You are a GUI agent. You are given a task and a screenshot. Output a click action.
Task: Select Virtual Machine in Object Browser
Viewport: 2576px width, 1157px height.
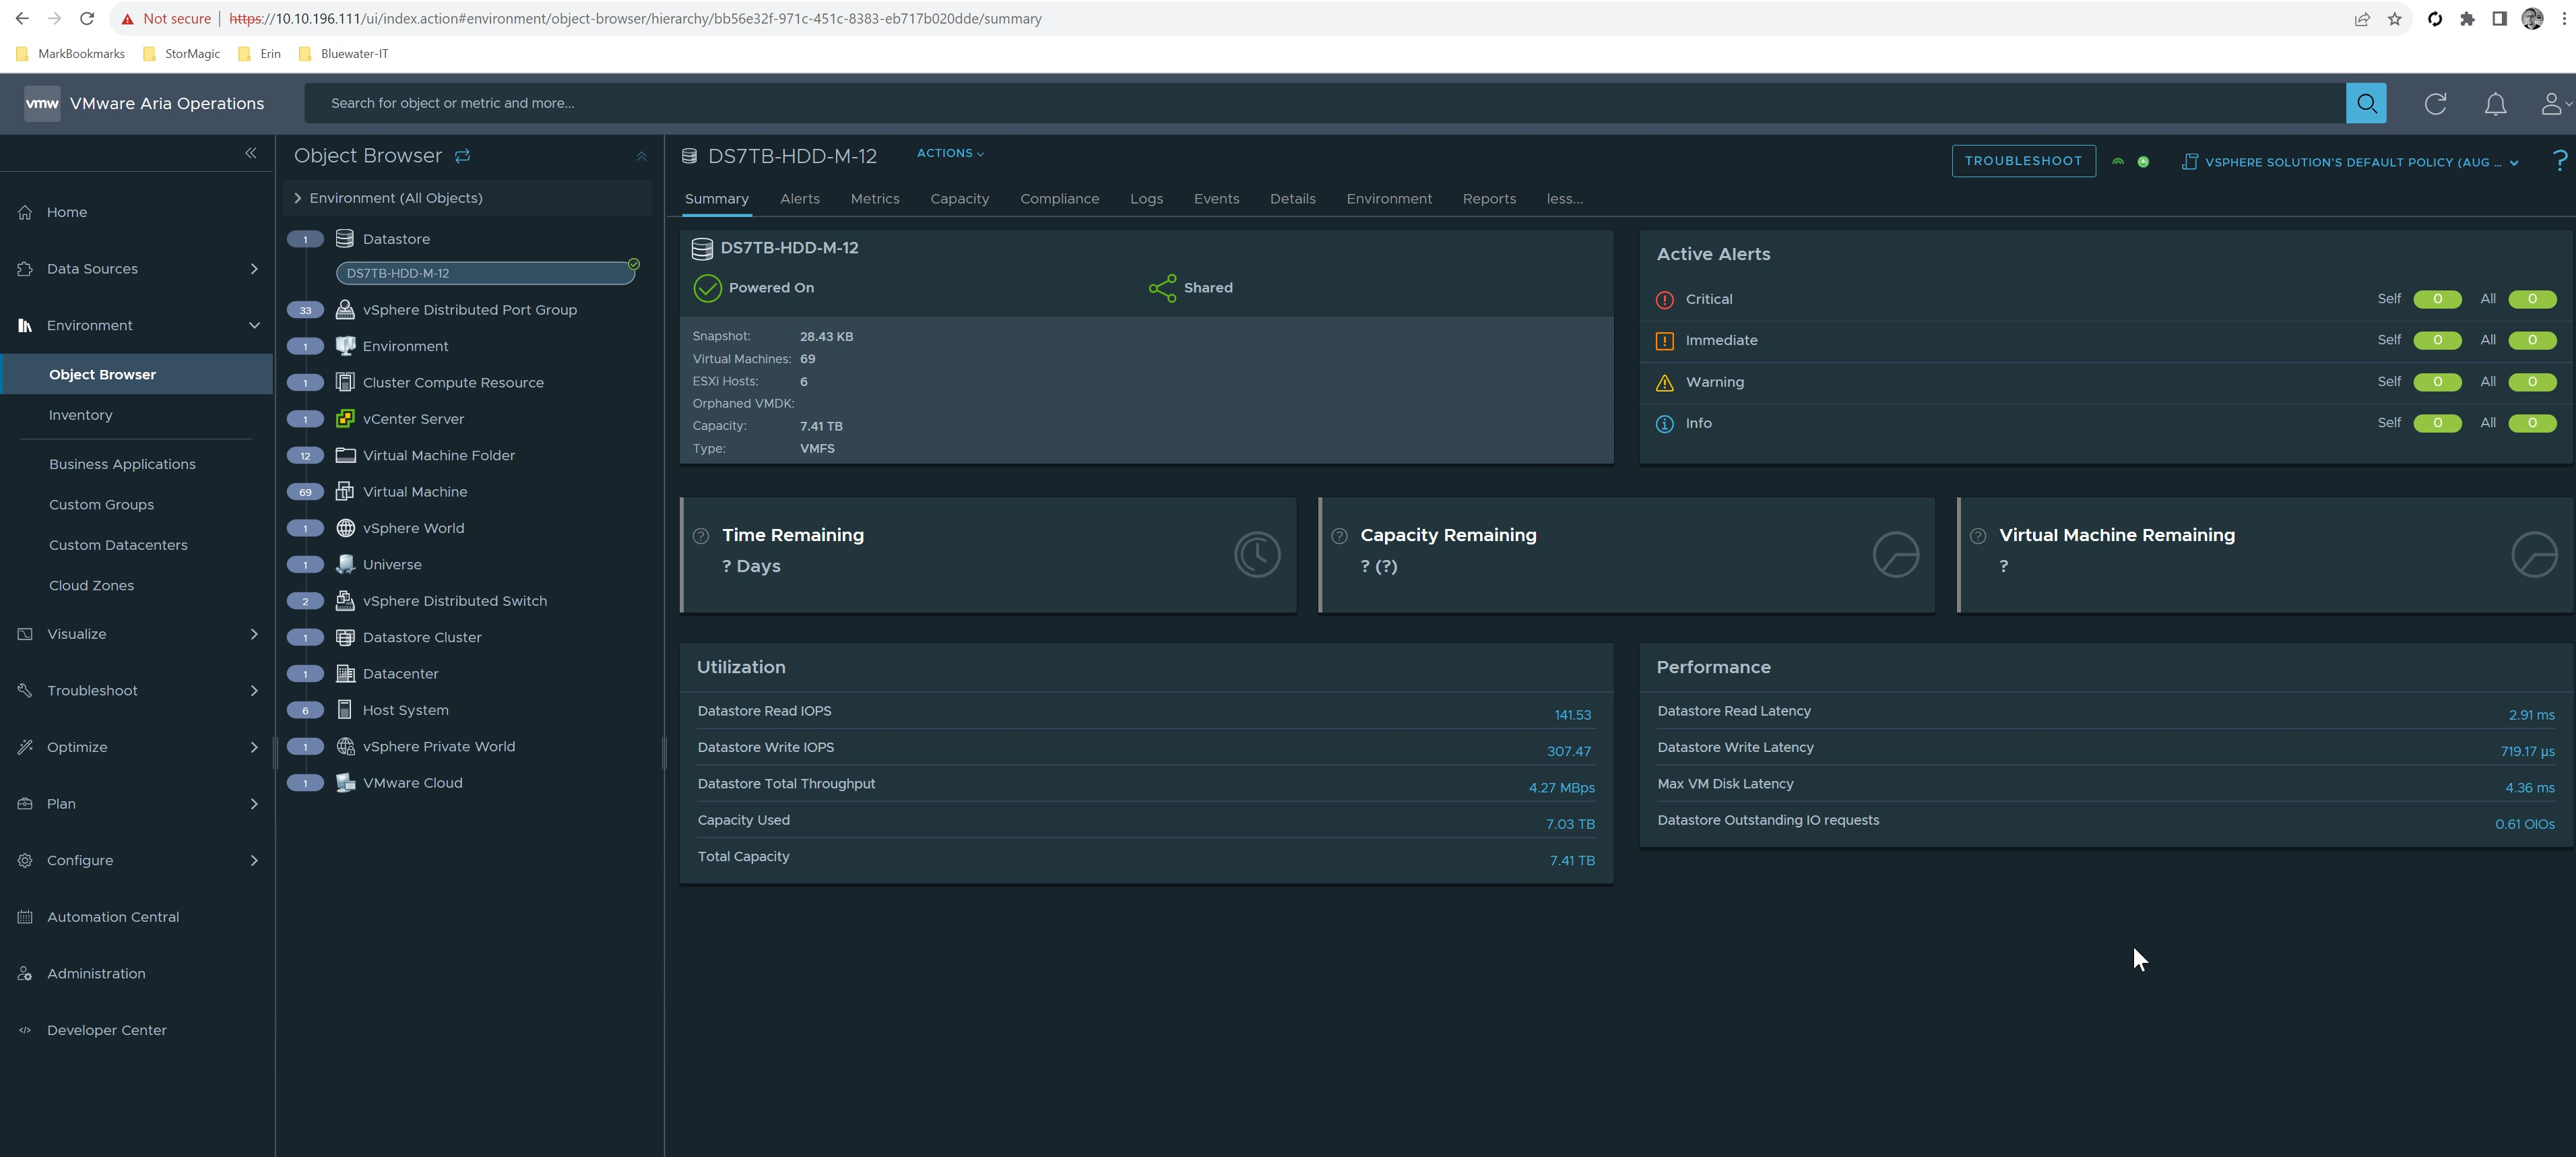[x=415, y=492]
